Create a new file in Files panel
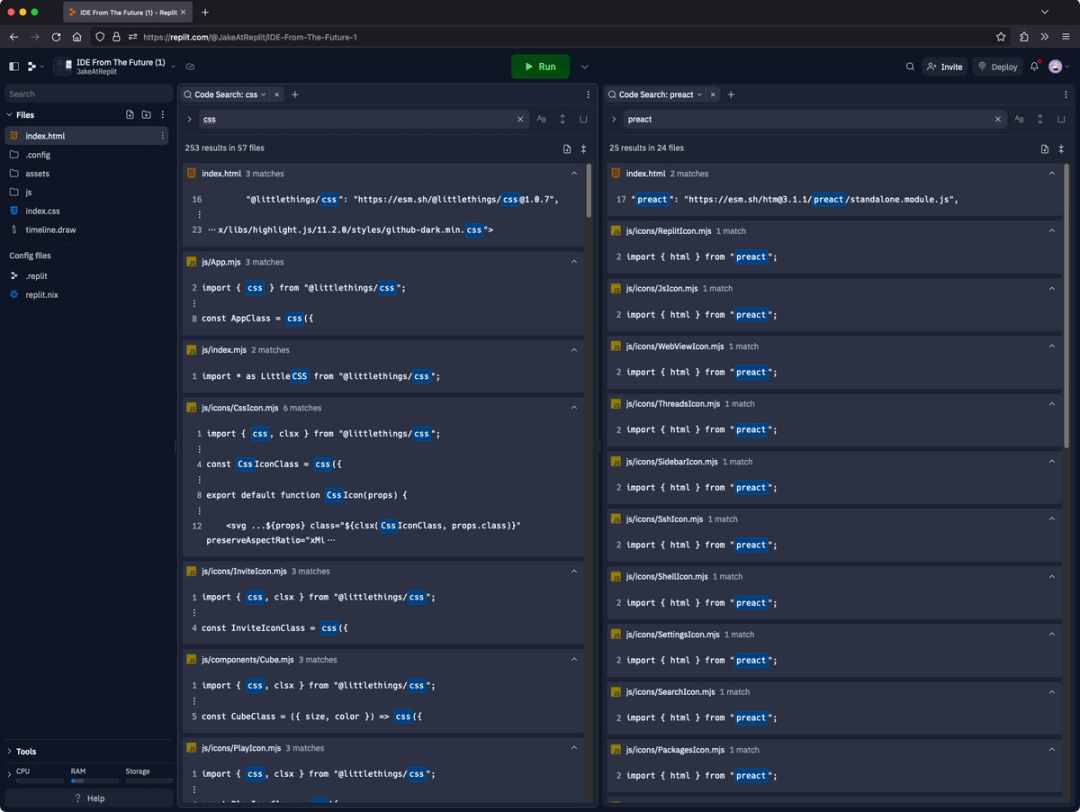This screenshot has height=812, width=1080. [x=128, y=114]
